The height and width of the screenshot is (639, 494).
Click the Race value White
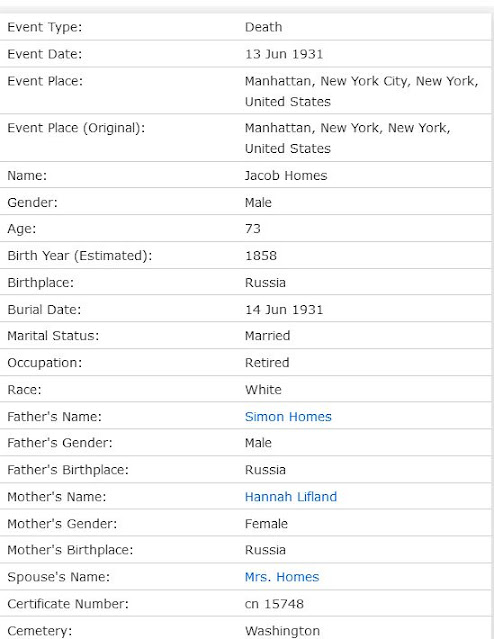(263, 390)
